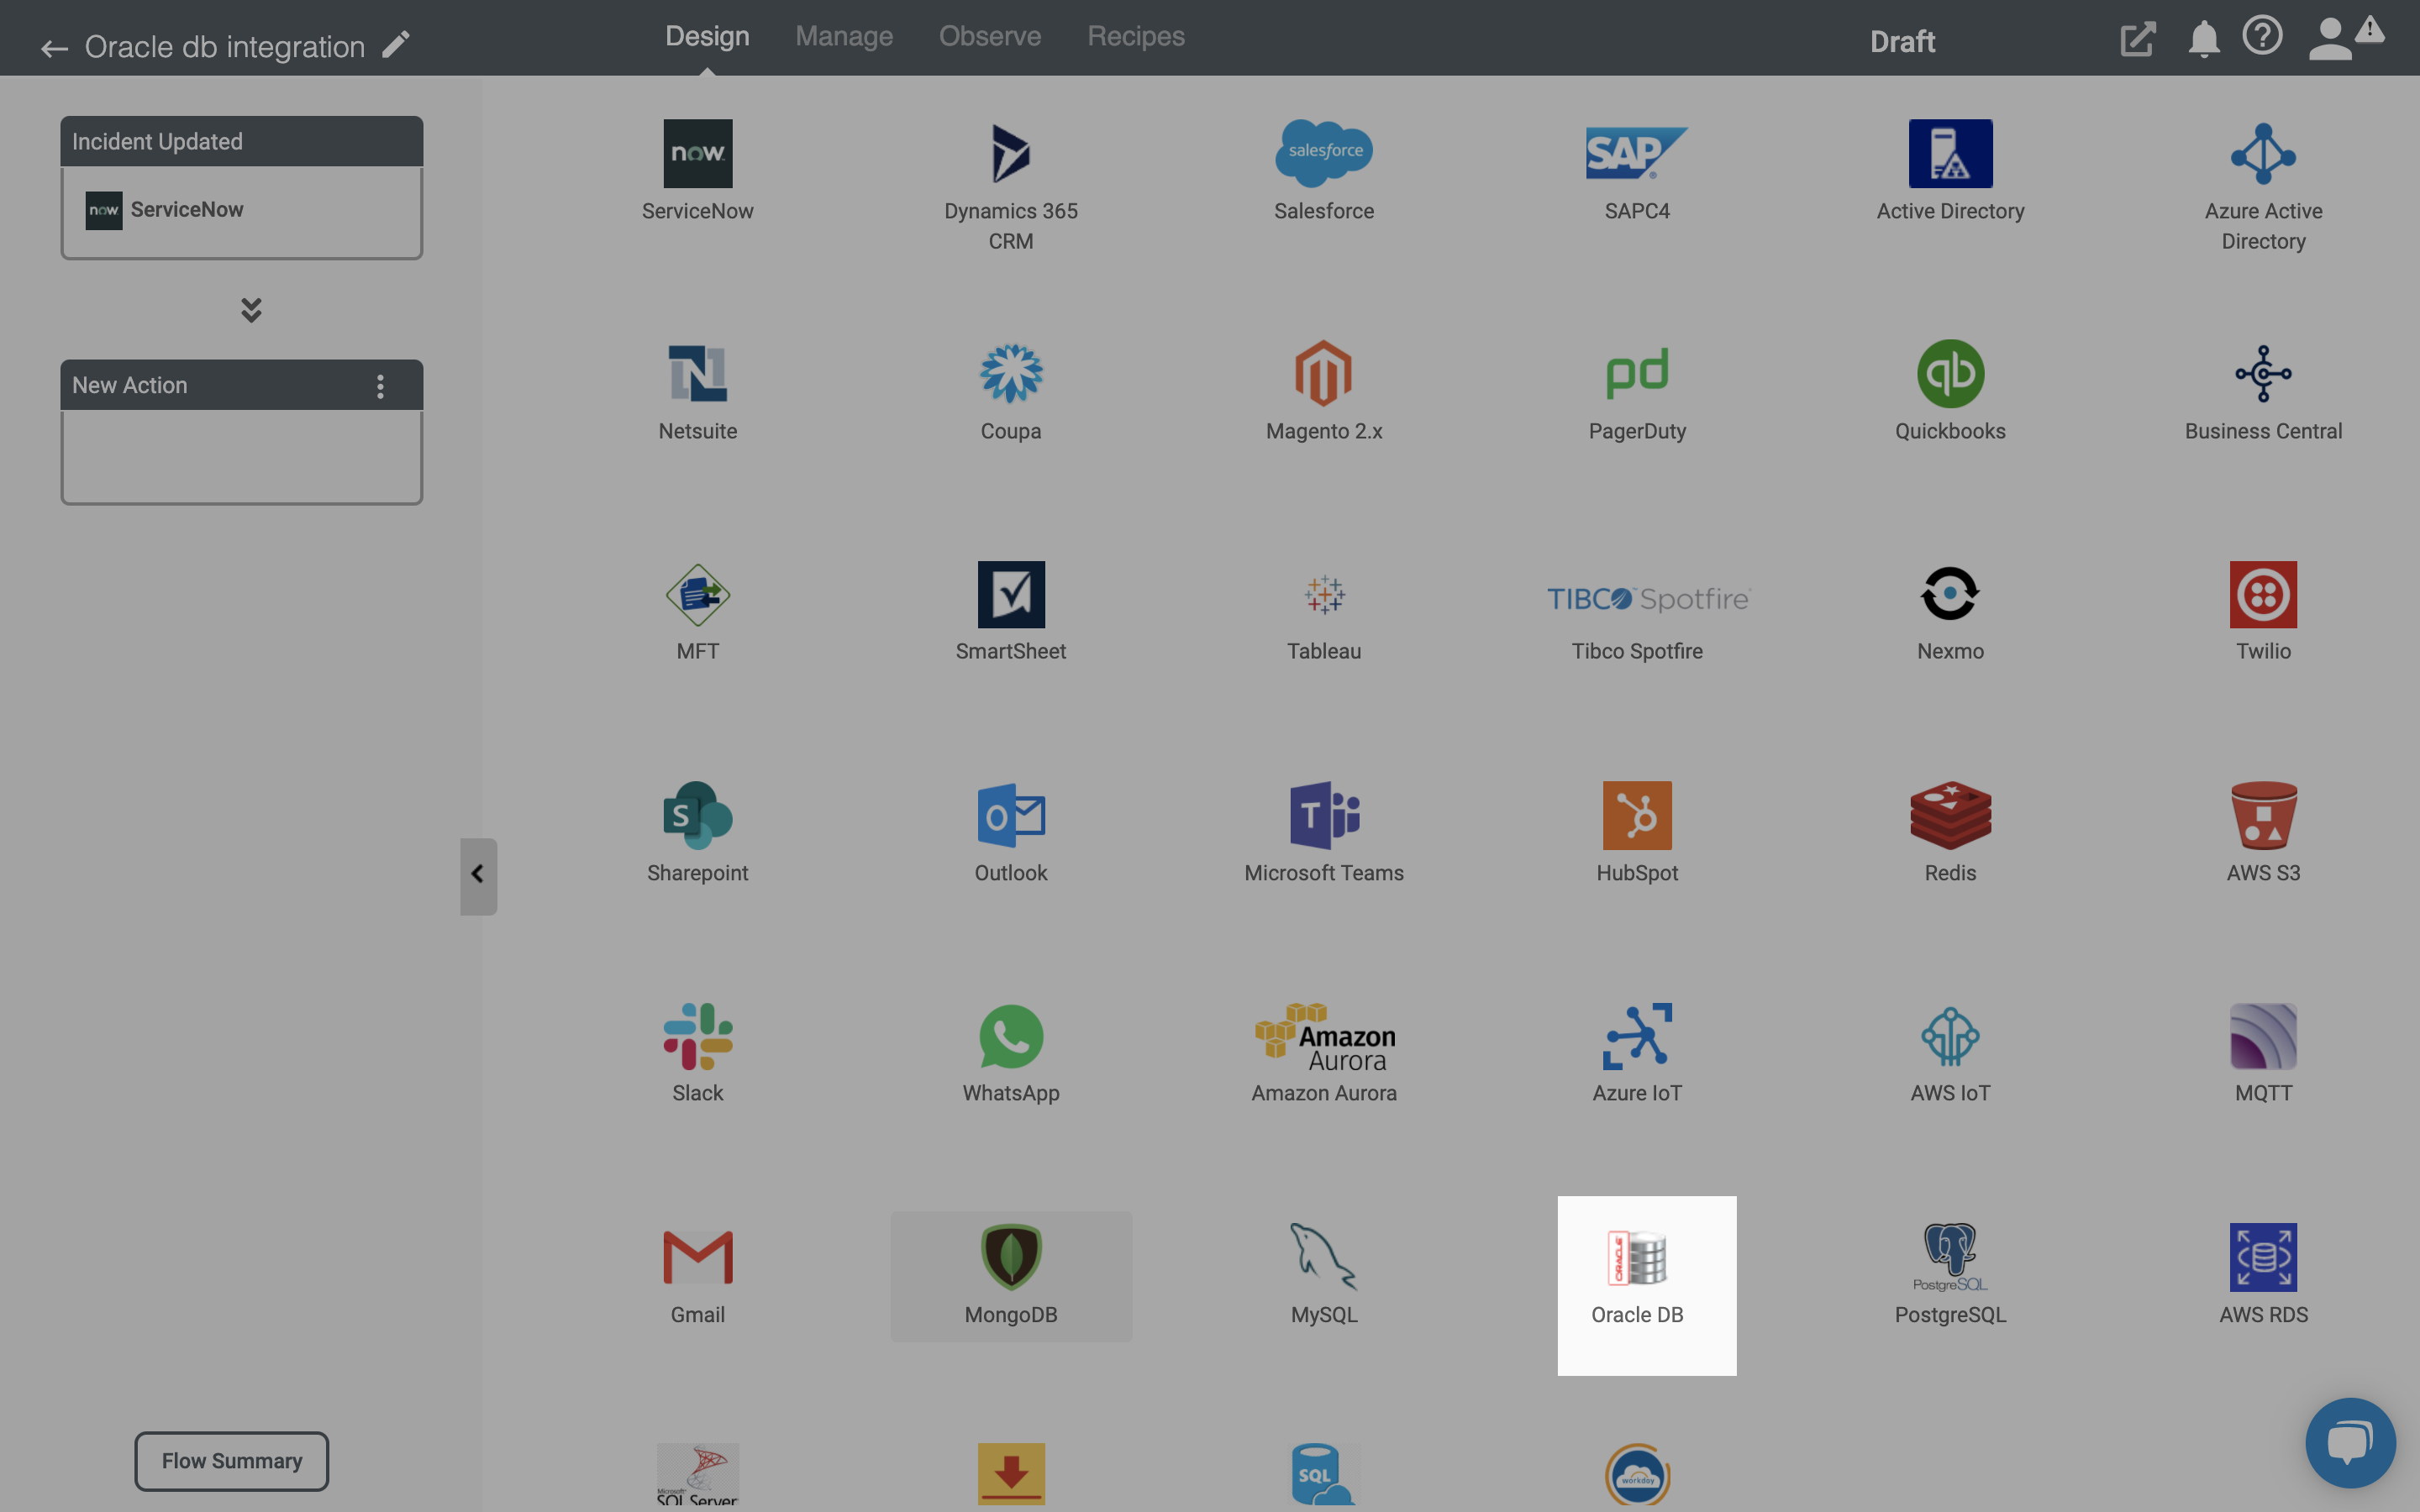Expand the New Action step options
Image resolution: width=2420 pixels, height=1512 pixels.
pos(381,386)
